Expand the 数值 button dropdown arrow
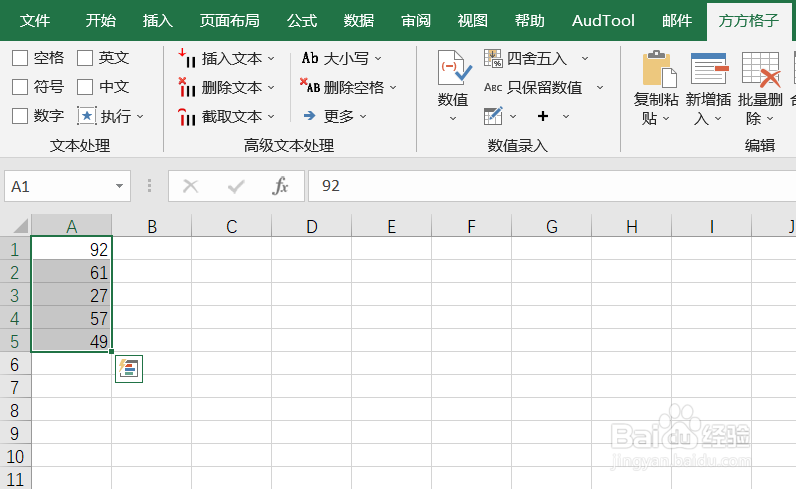This screenshot has width=796, height=489. coord(453,119)
